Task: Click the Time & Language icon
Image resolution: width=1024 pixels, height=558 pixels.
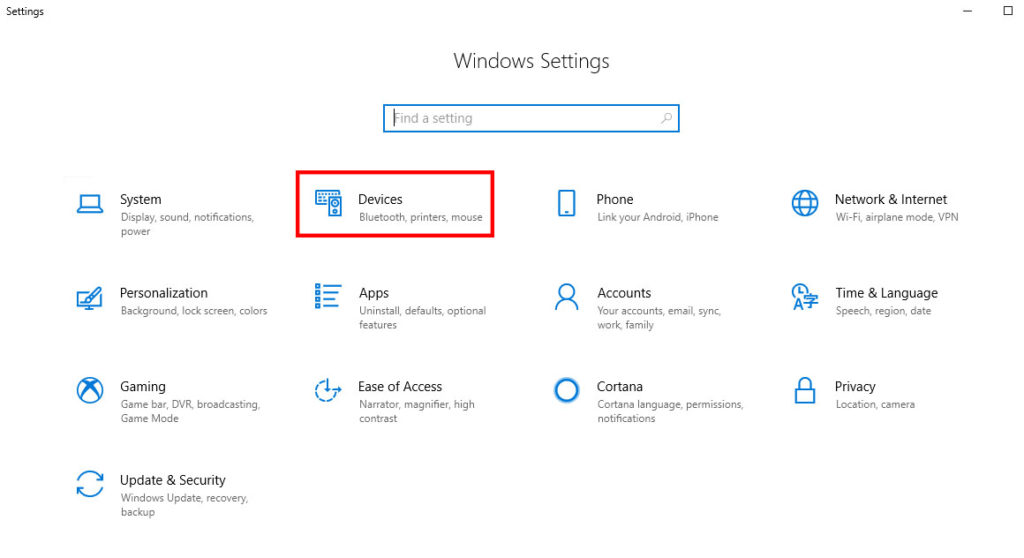Action: 805,297
